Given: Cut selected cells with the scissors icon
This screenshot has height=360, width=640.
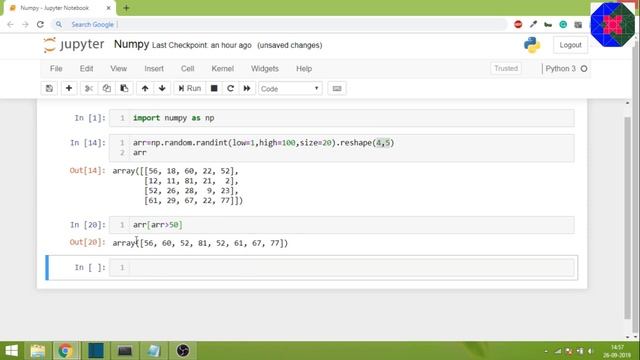Looking at the screenshot, I should (x=89, y=89).
